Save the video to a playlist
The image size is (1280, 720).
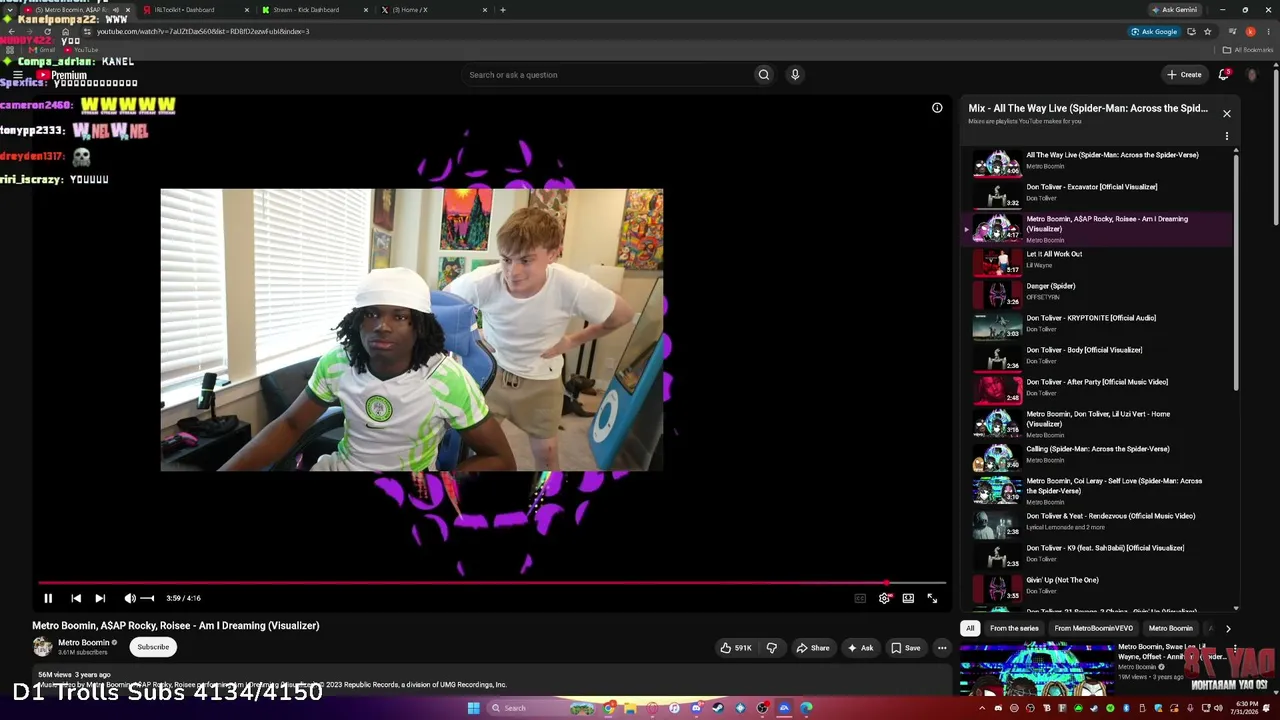pyautogui.click(x=905, y=648)
